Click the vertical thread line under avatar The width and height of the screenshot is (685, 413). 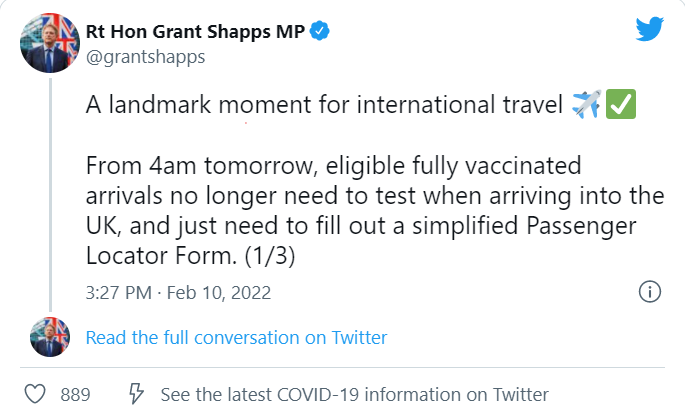(50, 195)
